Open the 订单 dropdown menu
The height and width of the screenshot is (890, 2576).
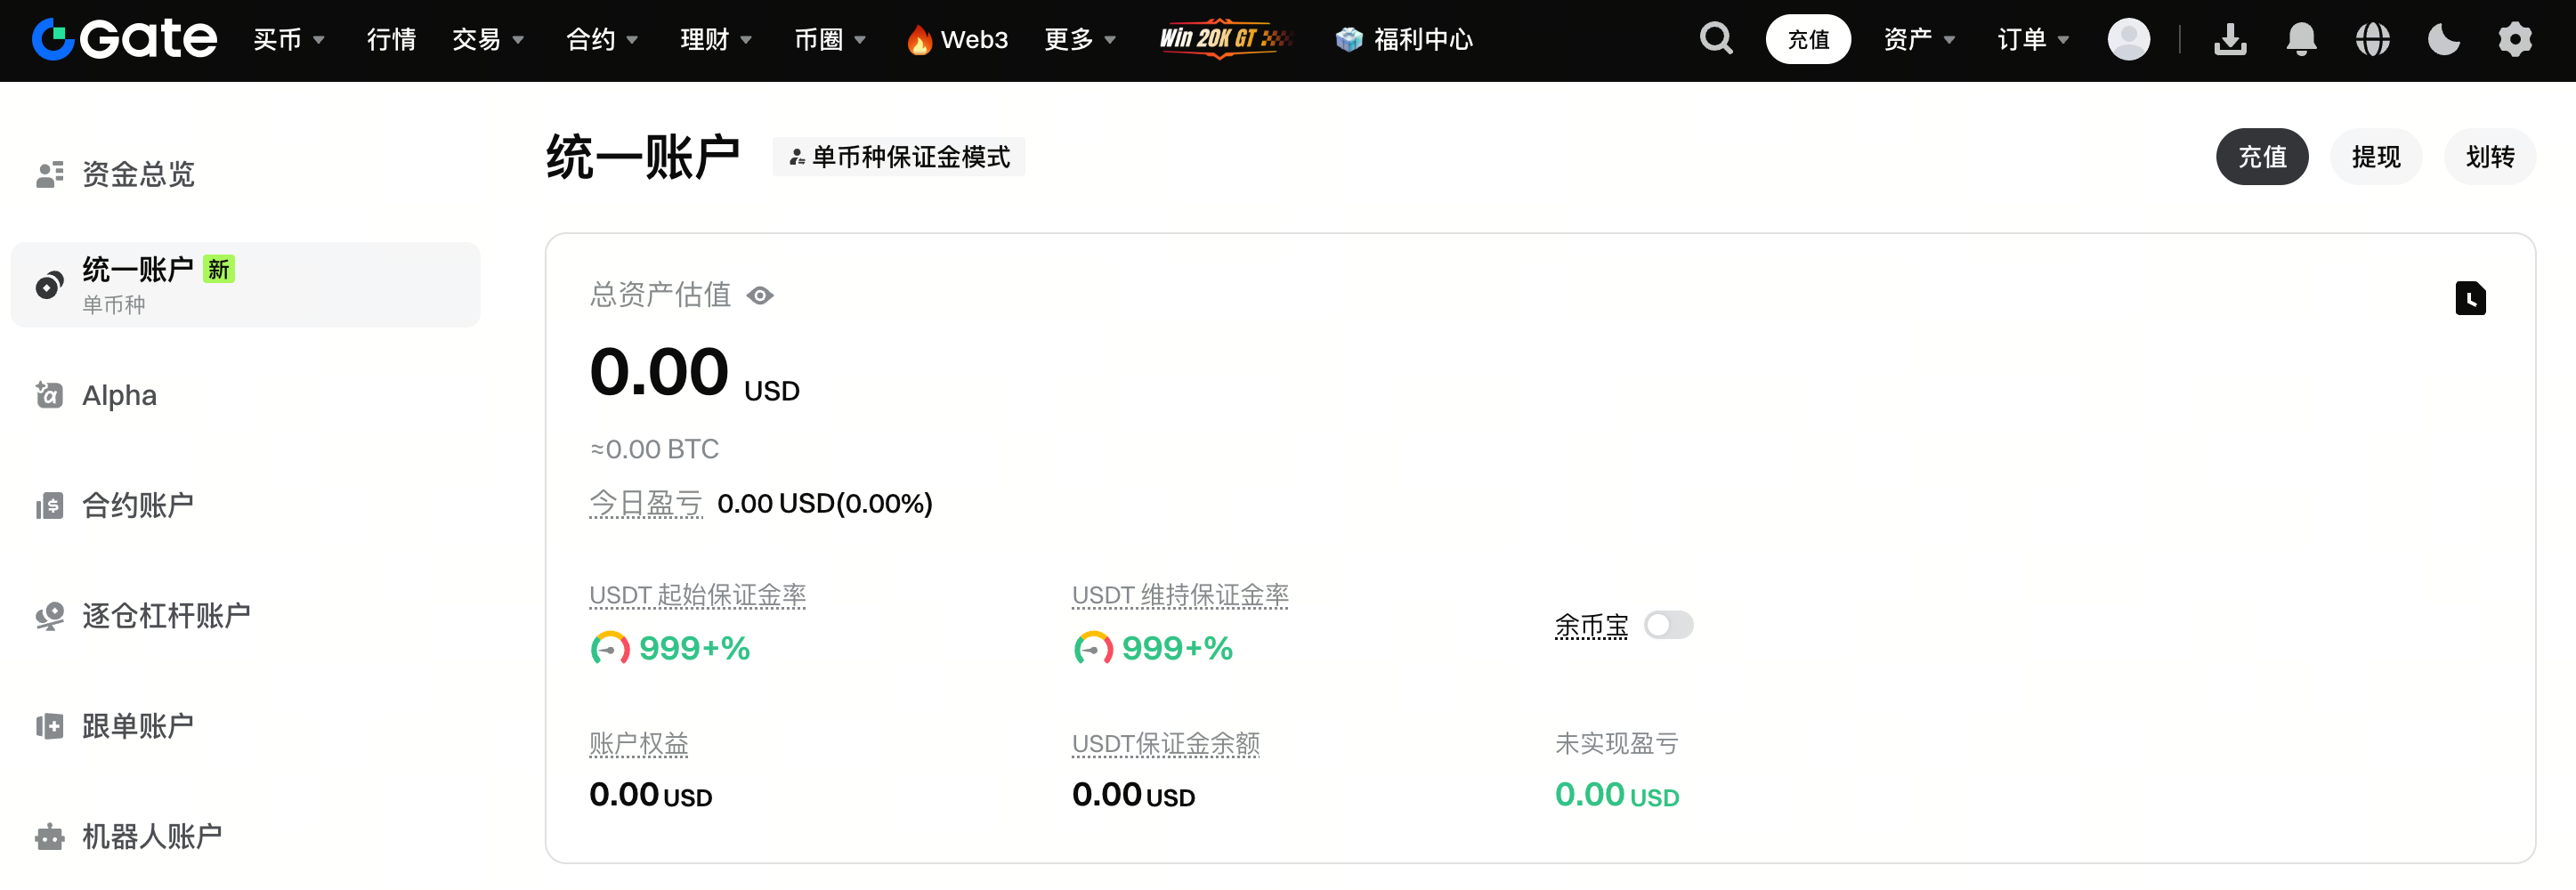(x=2032, y=39)
